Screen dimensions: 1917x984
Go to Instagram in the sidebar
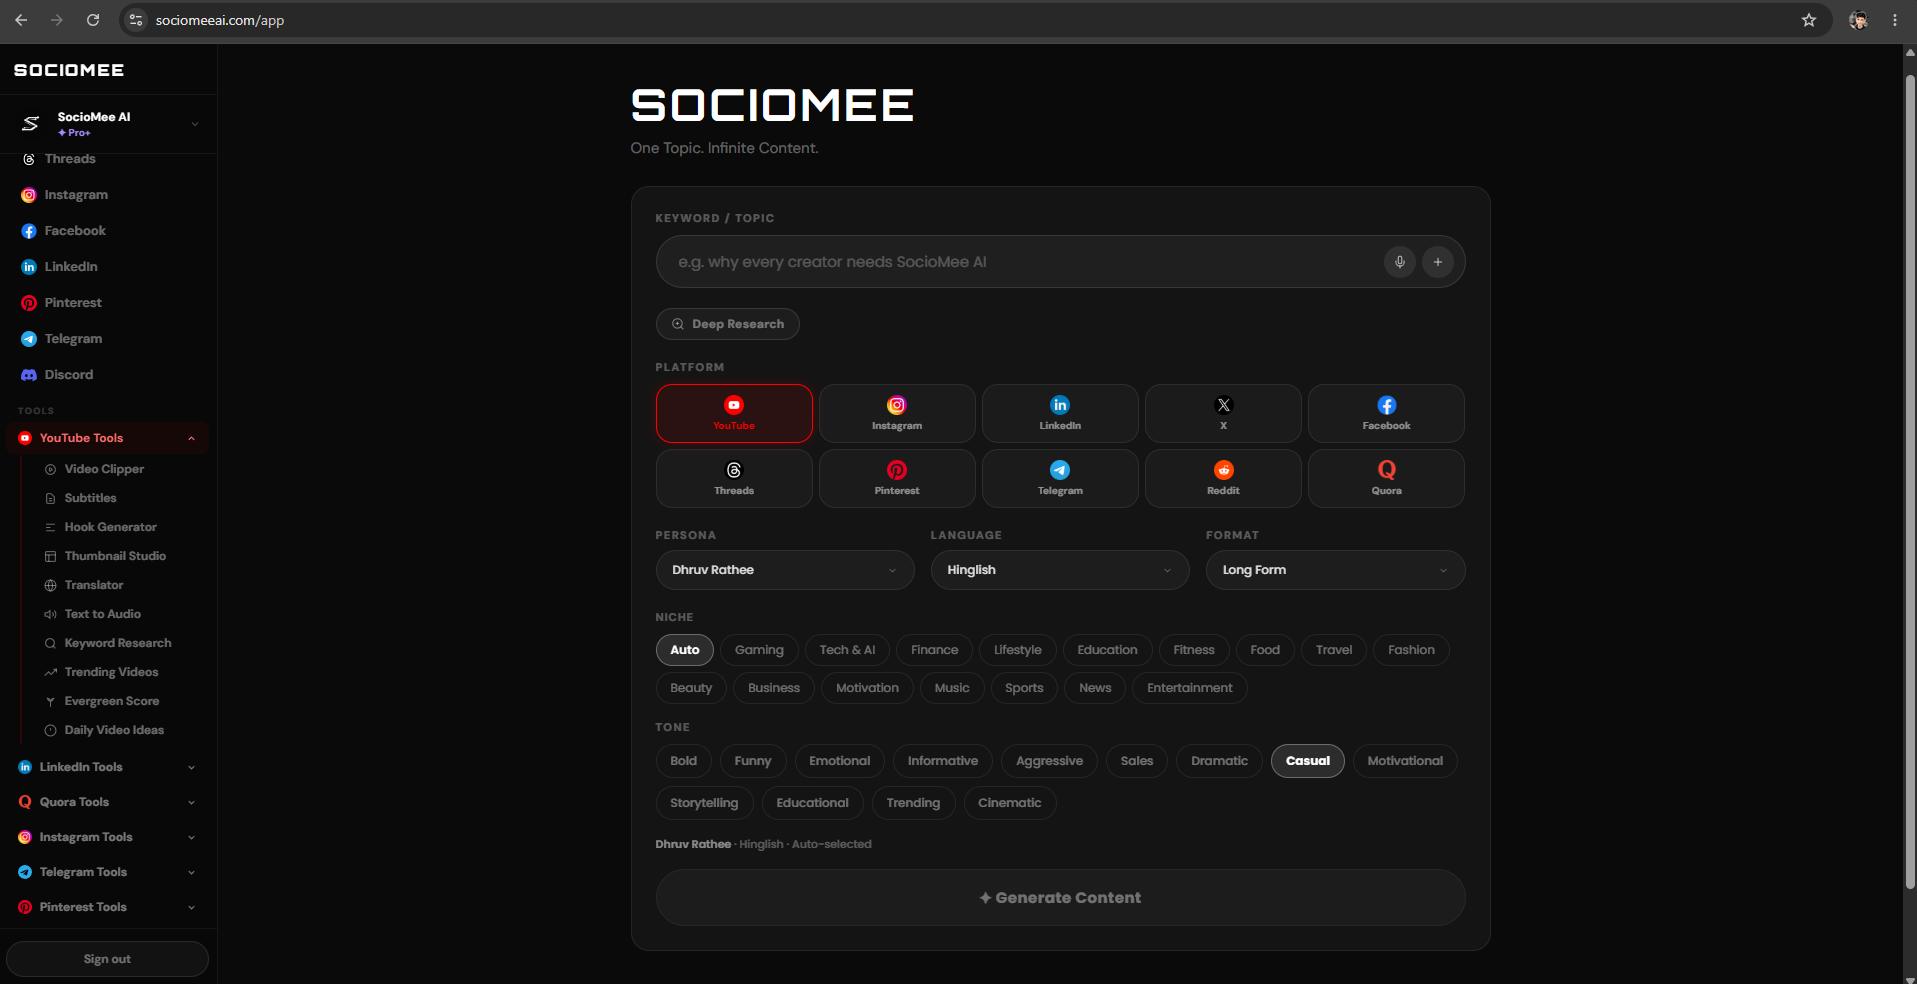coord(76,195)
